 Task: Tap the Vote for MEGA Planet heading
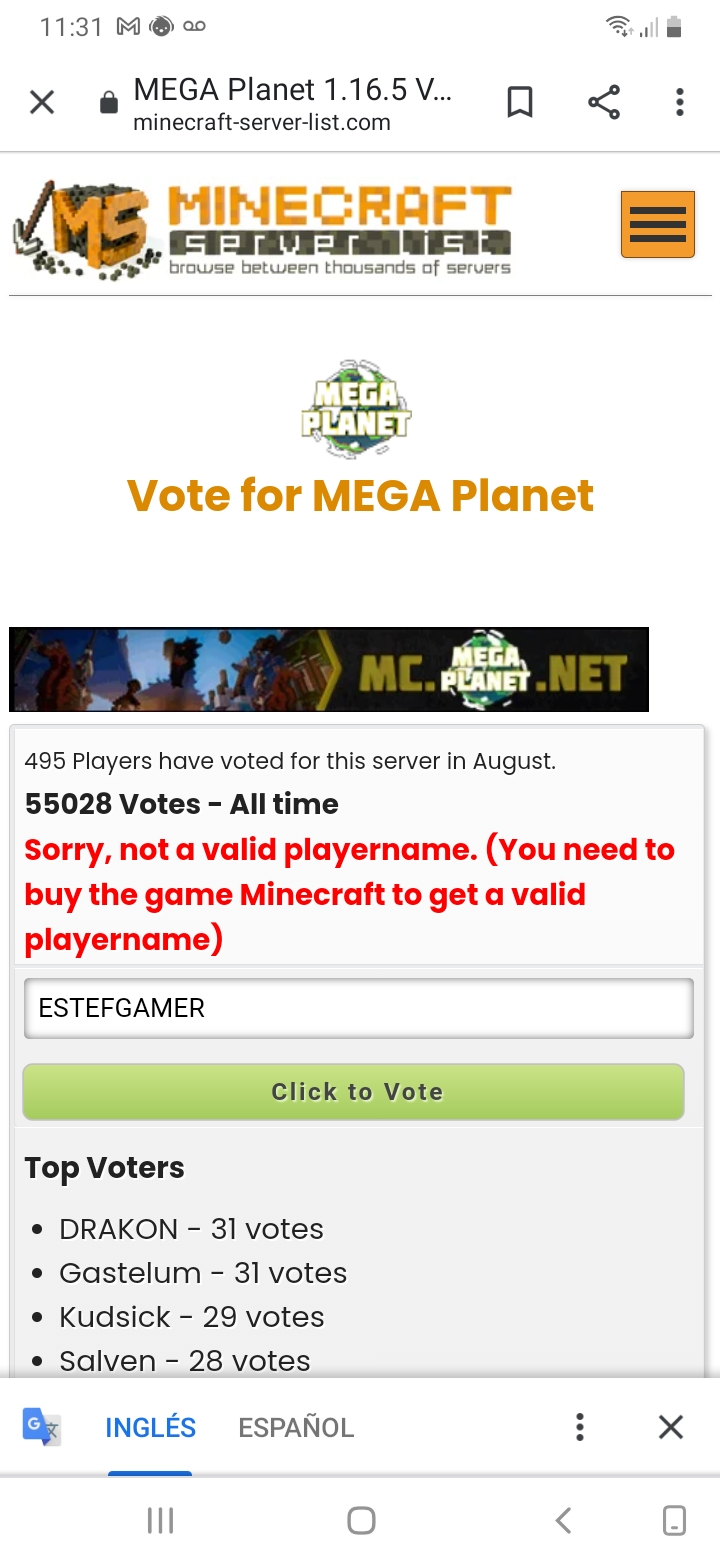click(360, 496)
